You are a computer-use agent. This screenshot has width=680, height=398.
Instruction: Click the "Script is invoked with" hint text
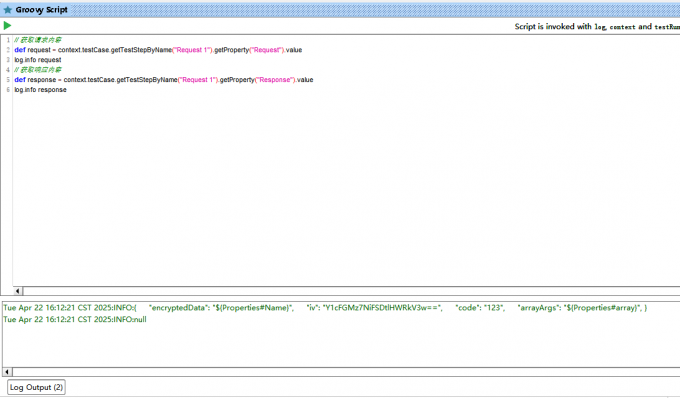coord(597,26)
